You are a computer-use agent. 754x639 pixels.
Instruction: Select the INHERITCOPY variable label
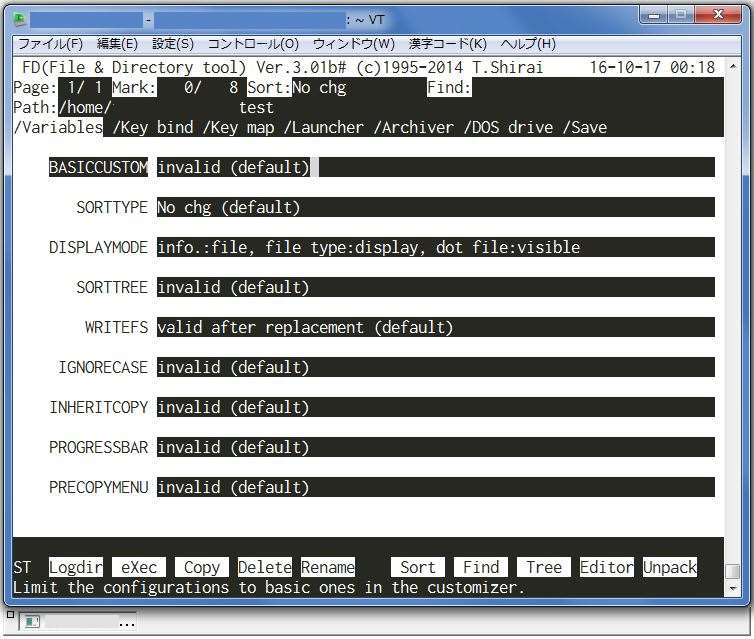(98, 407)
